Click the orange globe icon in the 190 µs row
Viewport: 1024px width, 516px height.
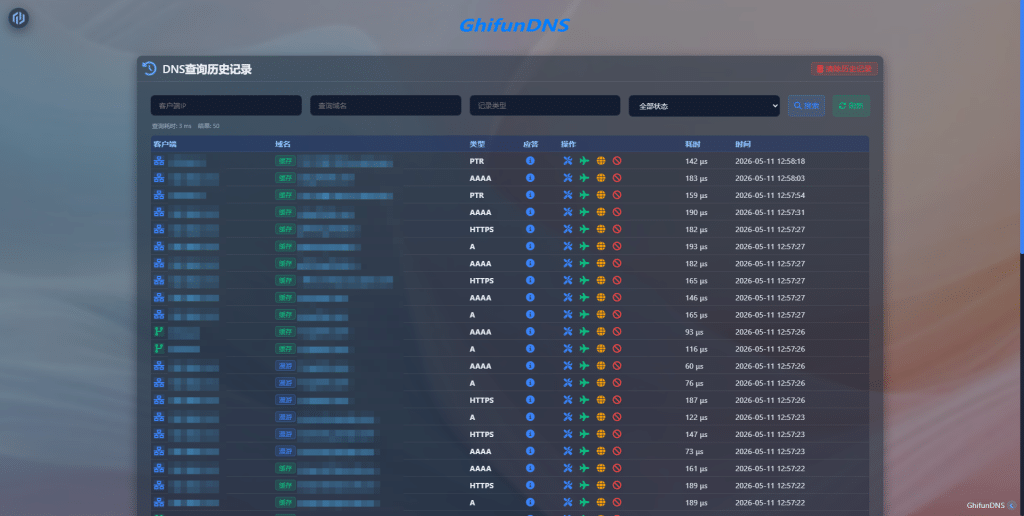(601, 212)
